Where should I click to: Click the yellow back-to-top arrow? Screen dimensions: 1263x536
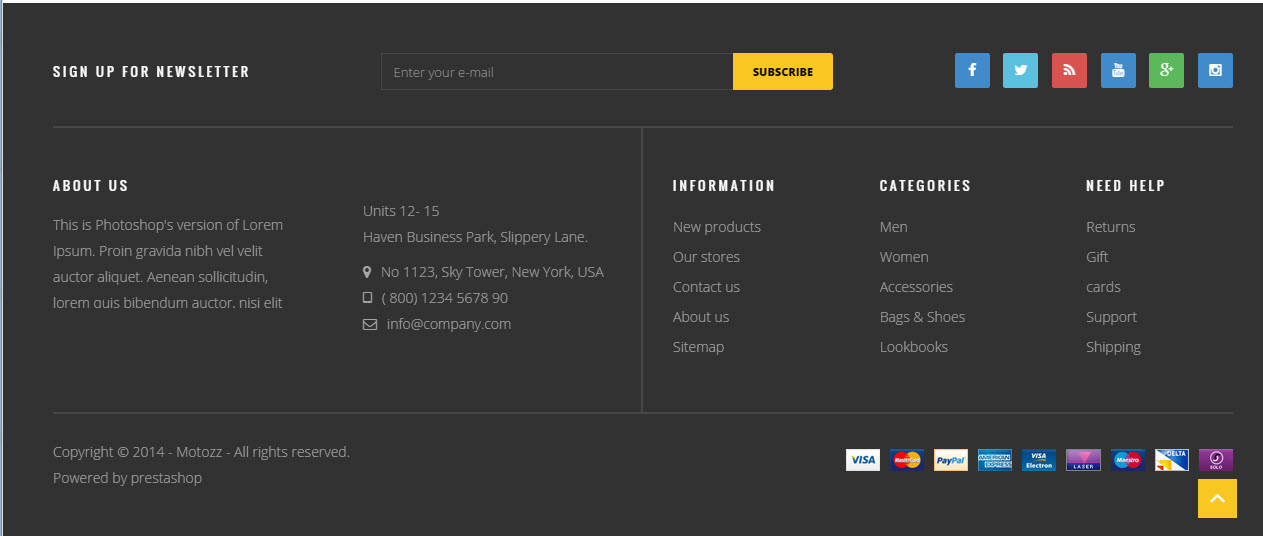(x=1217, y=498)
